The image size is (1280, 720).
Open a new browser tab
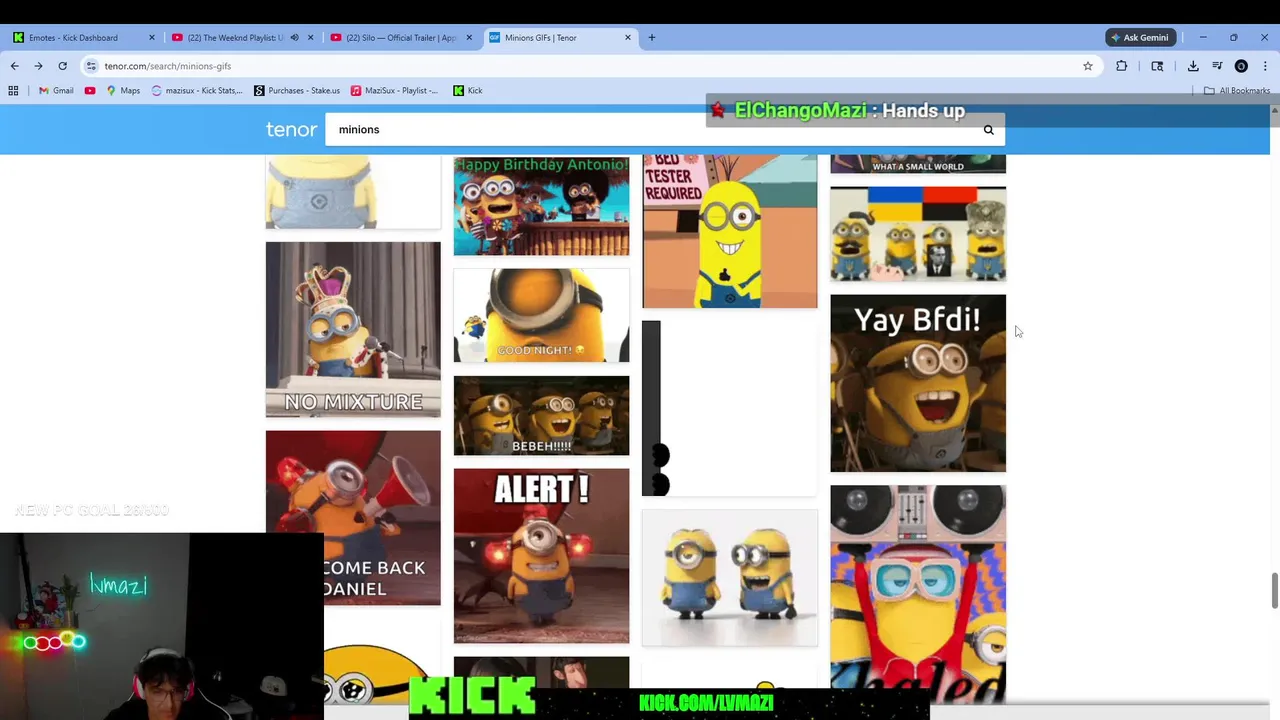(x=652, y=38)
